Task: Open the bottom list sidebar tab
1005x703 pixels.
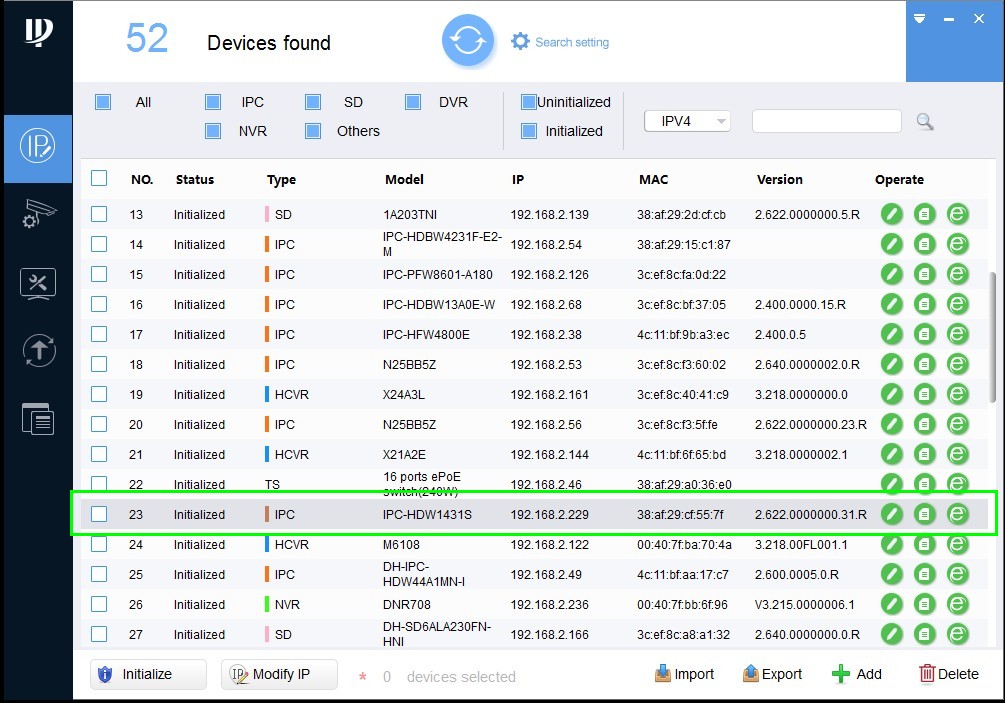Action: pyautogui.click(x=38, y=418)
